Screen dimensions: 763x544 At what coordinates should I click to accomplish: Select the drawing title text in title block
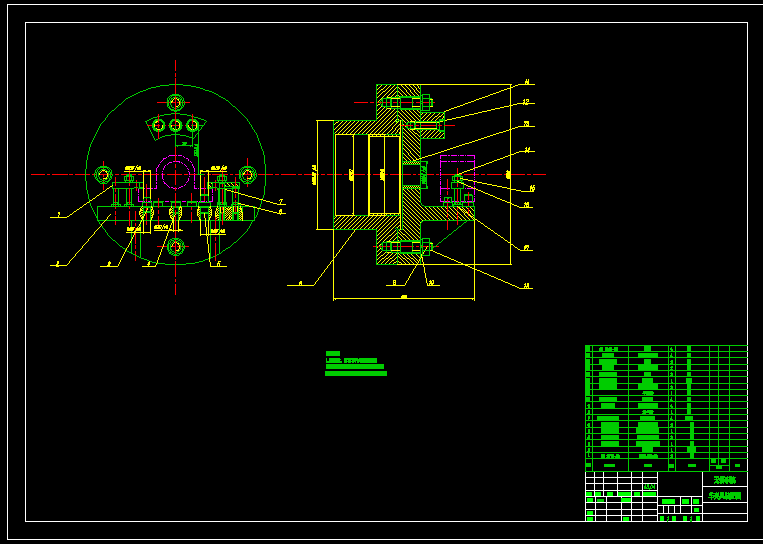(725, 494)
